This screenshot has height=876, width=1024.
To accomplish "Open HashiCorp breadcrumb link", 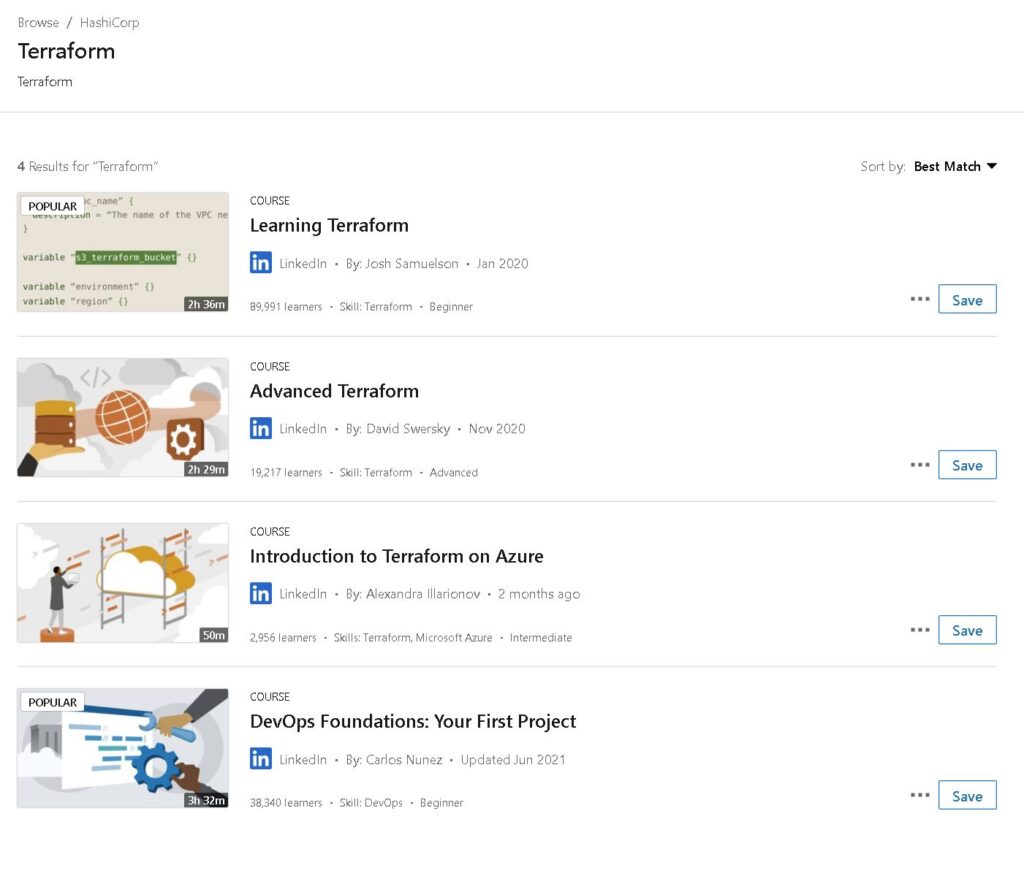I will point(109,23).
